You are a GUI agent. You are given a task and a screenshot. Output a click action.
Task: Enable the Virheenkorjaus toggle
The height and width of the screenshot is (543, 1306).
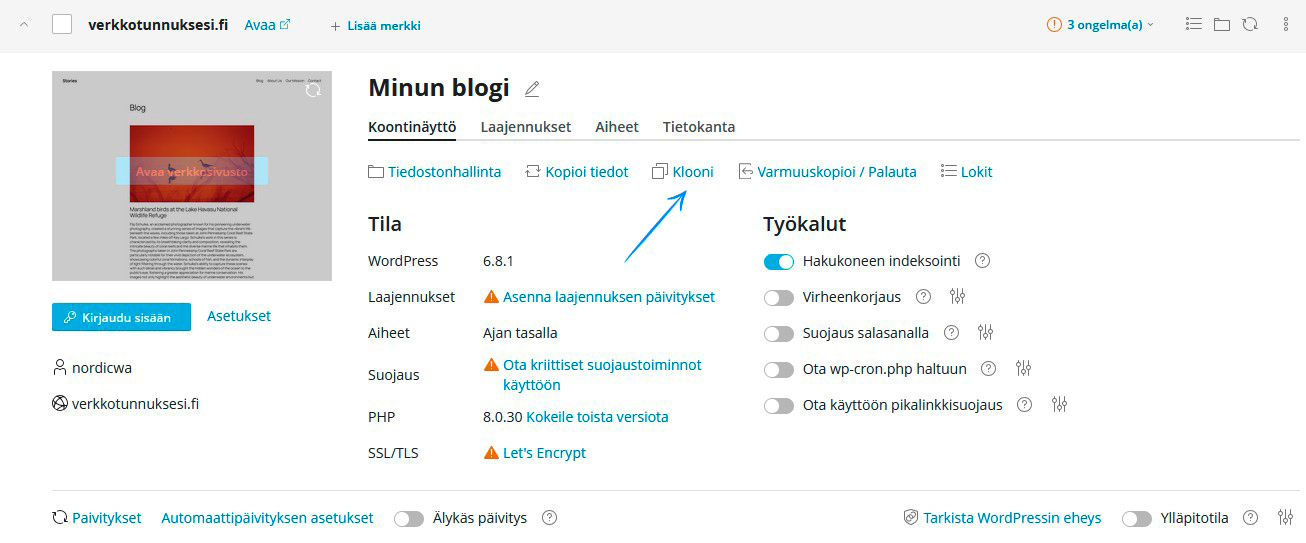click(x=778, y=297)
